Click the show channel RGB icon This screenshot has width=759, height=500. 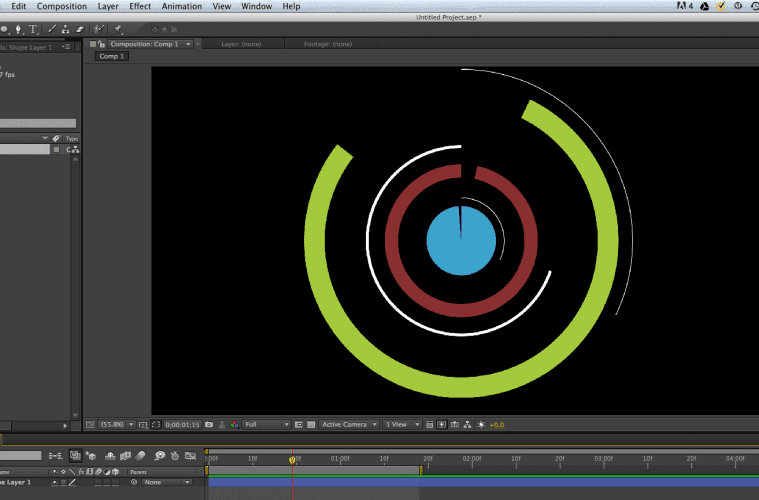(234, 425)
